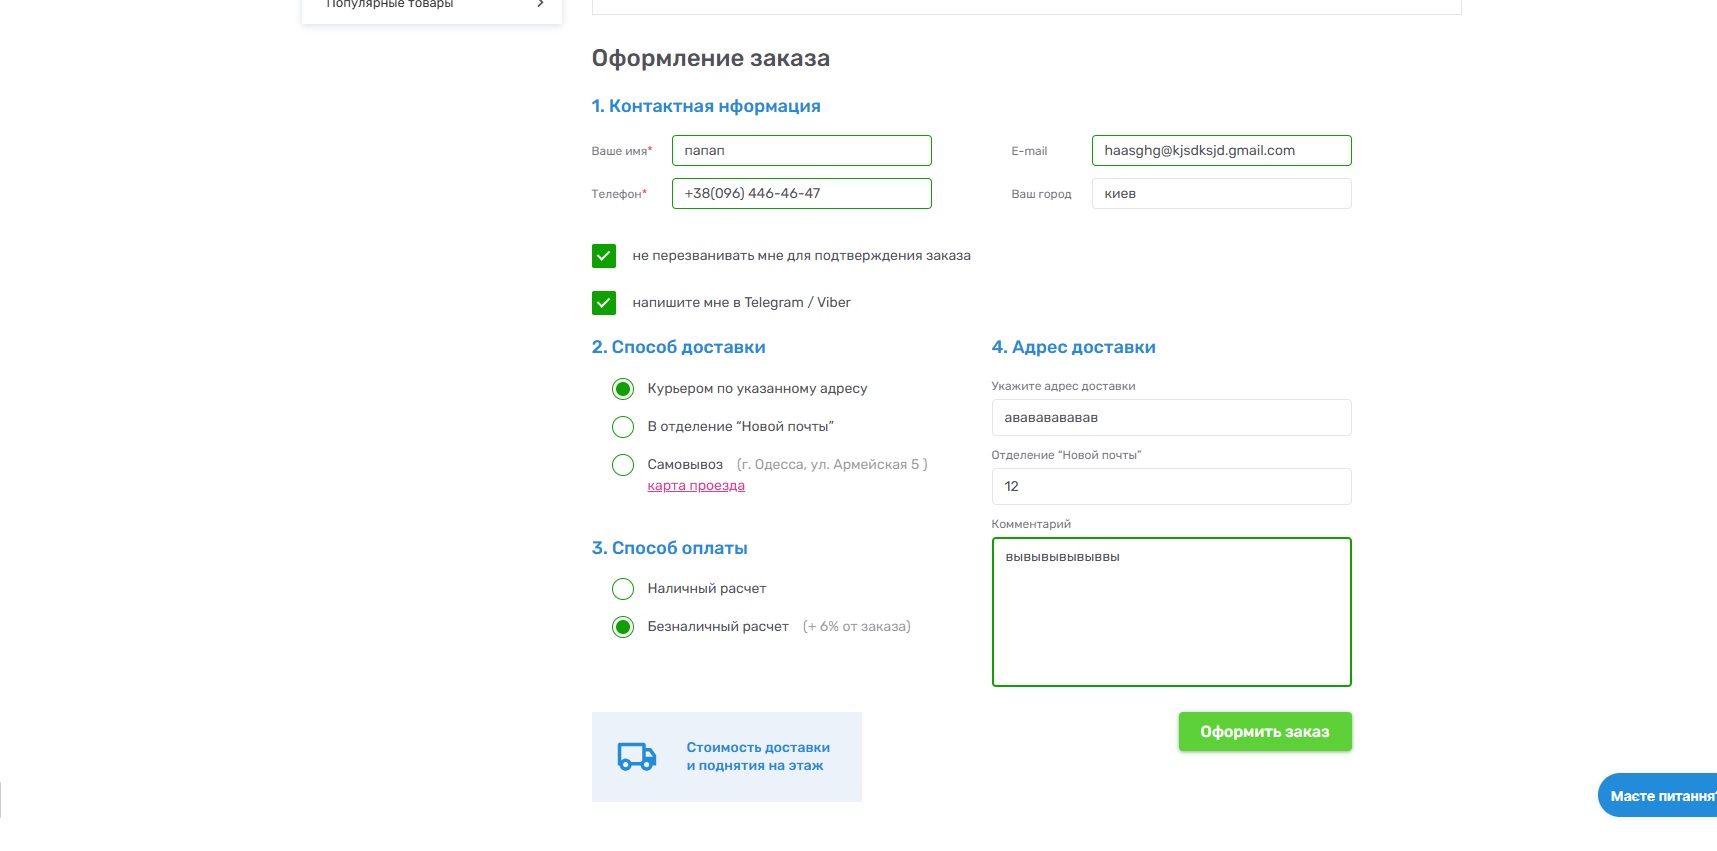
Task: Edit the 'Ваш город' field
Action: (x=1221, y=194)
